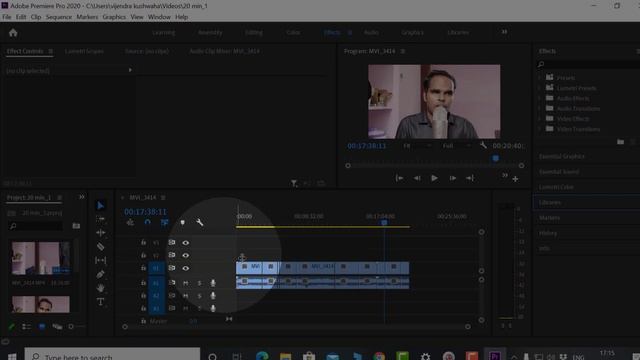This screenshot has width=640, height=360.
Task: Select the Track Select Forward tool
Action: [x=100, y=219]
